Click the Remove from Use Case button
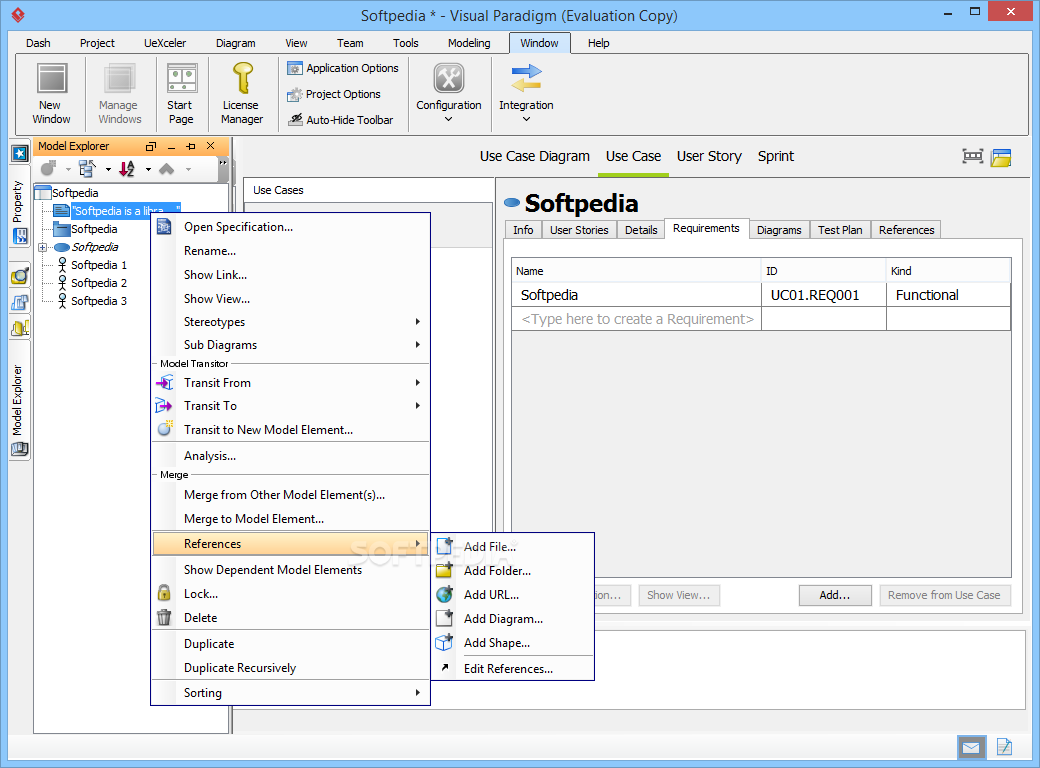This screenshot has height=768, width=1040. pyautogui.click(x=944, y=596)
